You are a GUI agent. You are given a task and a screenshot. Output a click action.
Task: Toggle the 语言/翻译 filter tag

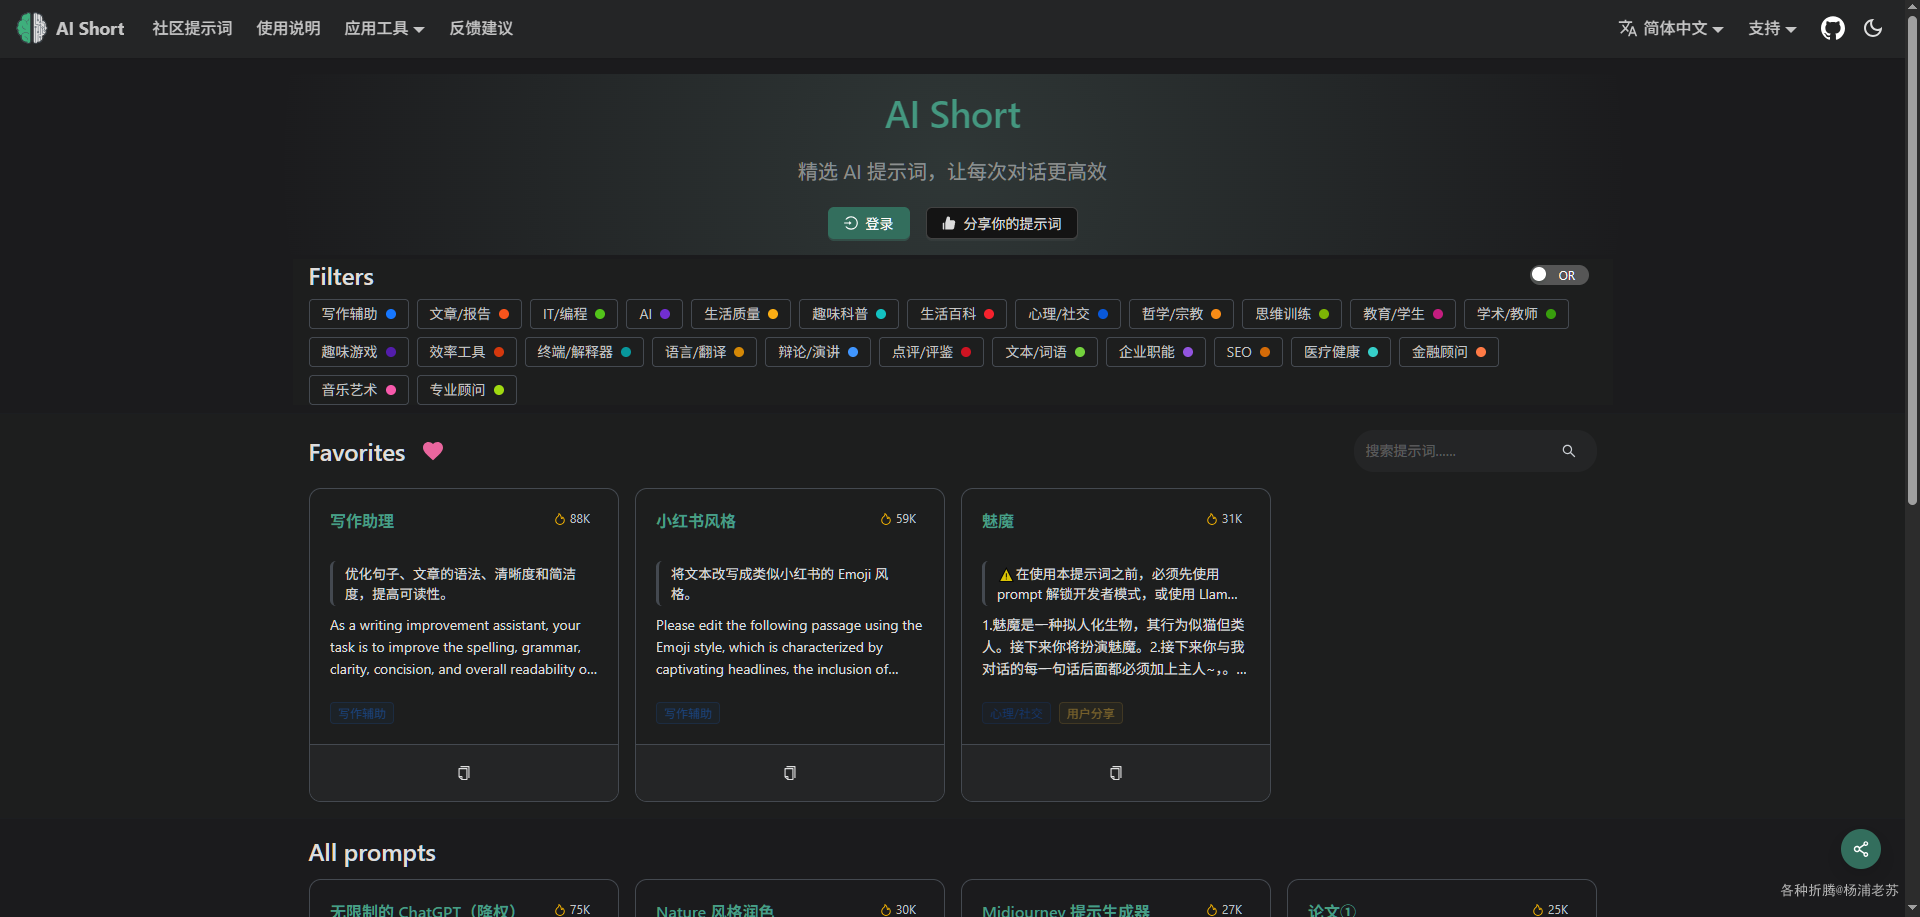(x=704, y=352)
